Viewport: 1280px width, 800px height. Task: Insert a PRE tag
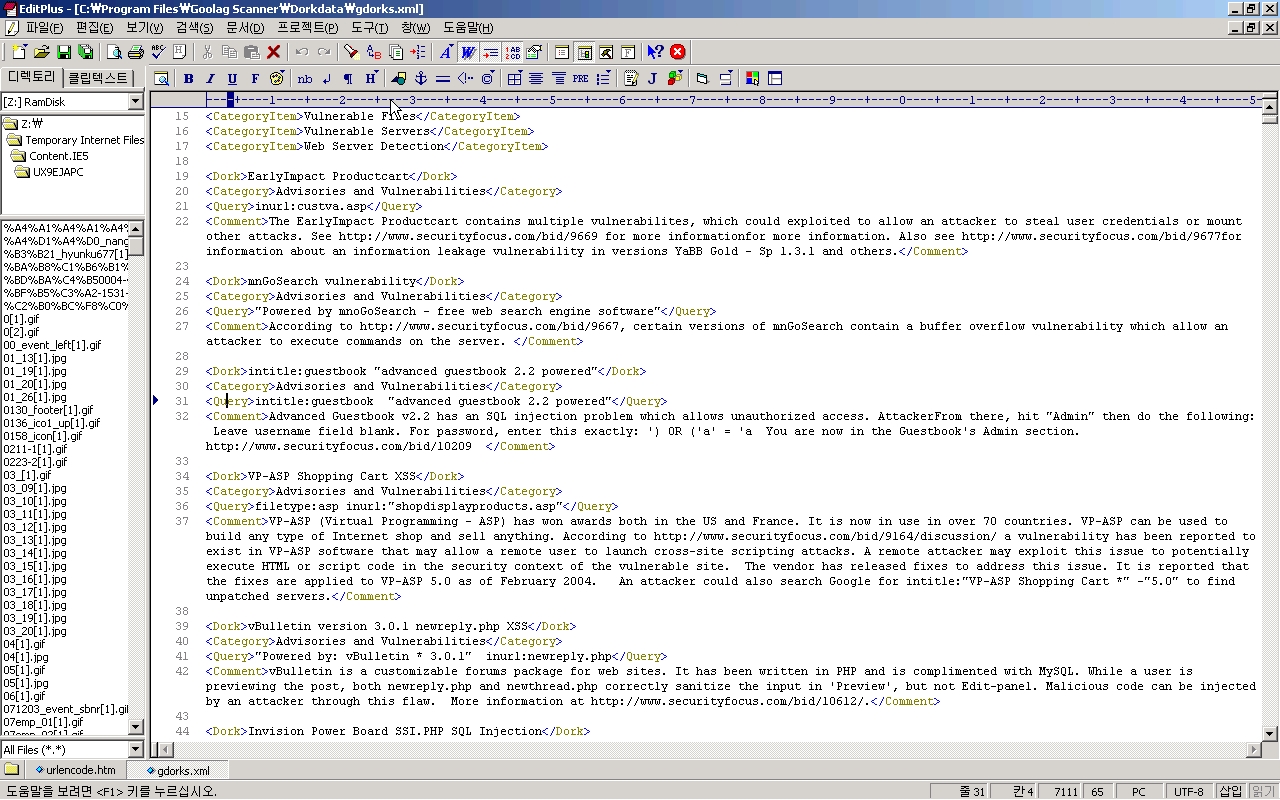coord(580,78)
